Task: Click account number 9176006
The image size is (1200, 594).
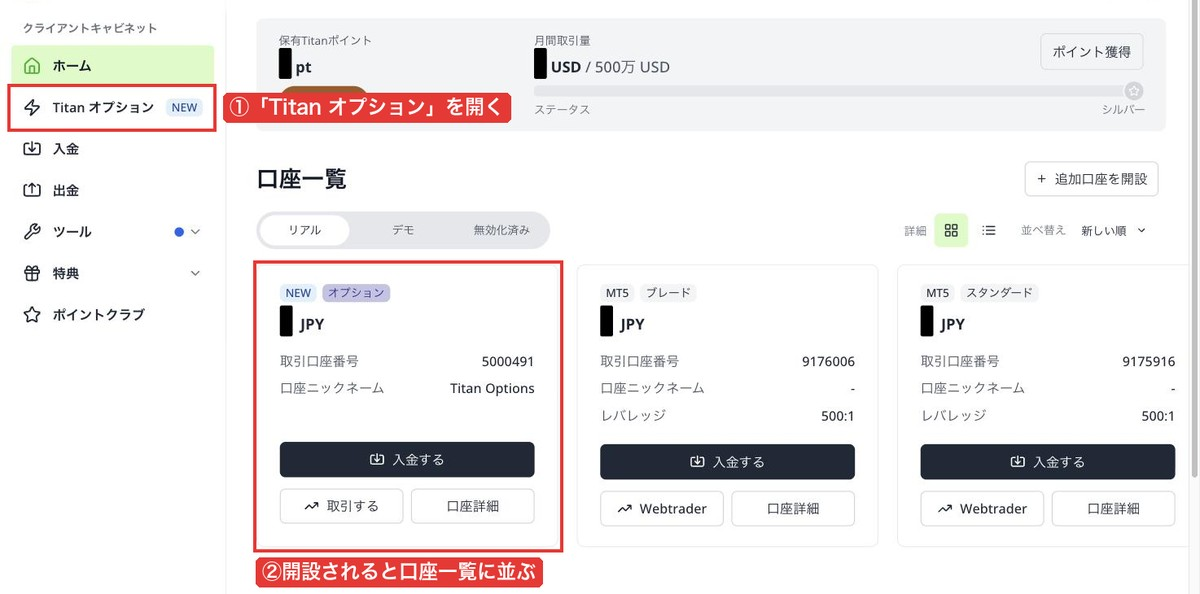Action: [x=828, y=362]
